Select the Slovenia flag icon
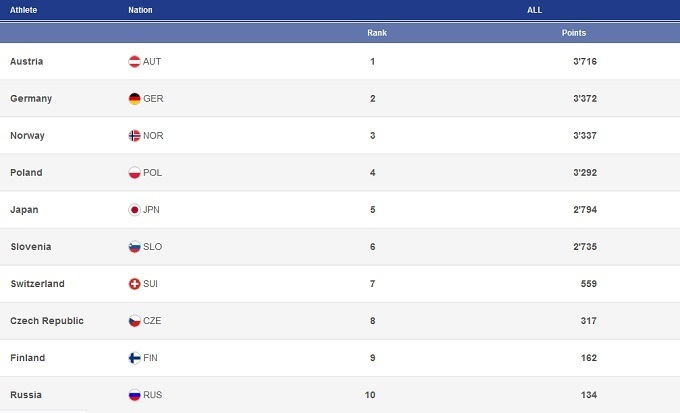Image resolution: width=680 pixels, height=413 pixels. pyautogui.click(x=134, y=247)
